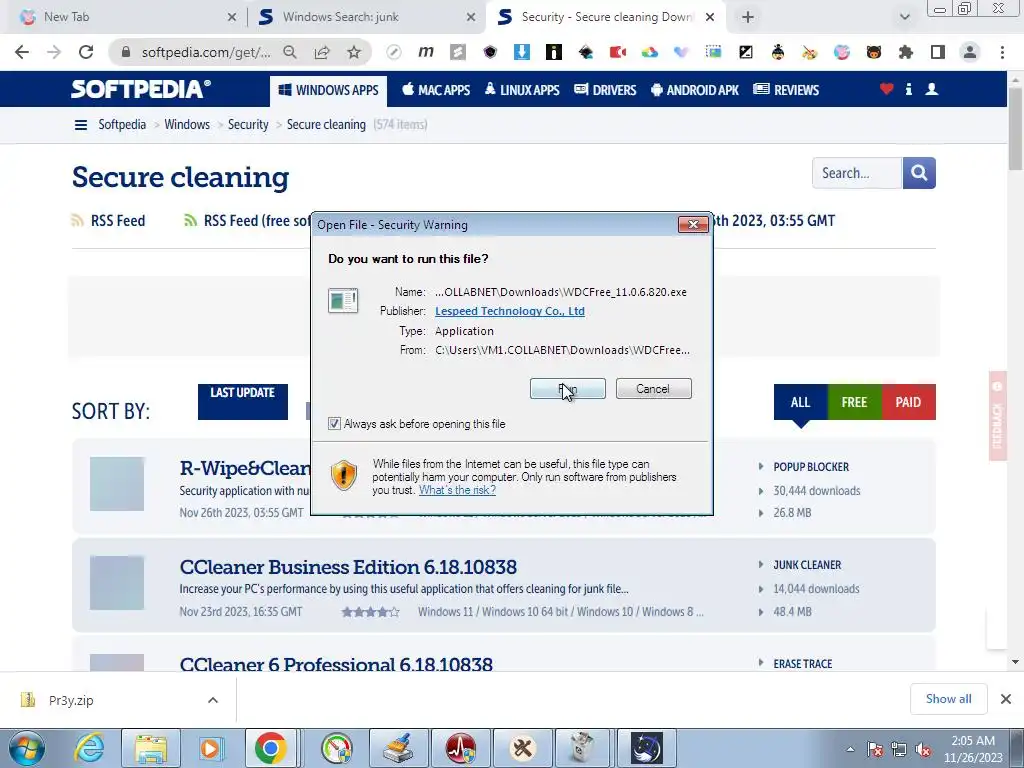Click the page vertical scrollbar thumb
This screenshot has height=768, width=1024.
pos(1015,127)
